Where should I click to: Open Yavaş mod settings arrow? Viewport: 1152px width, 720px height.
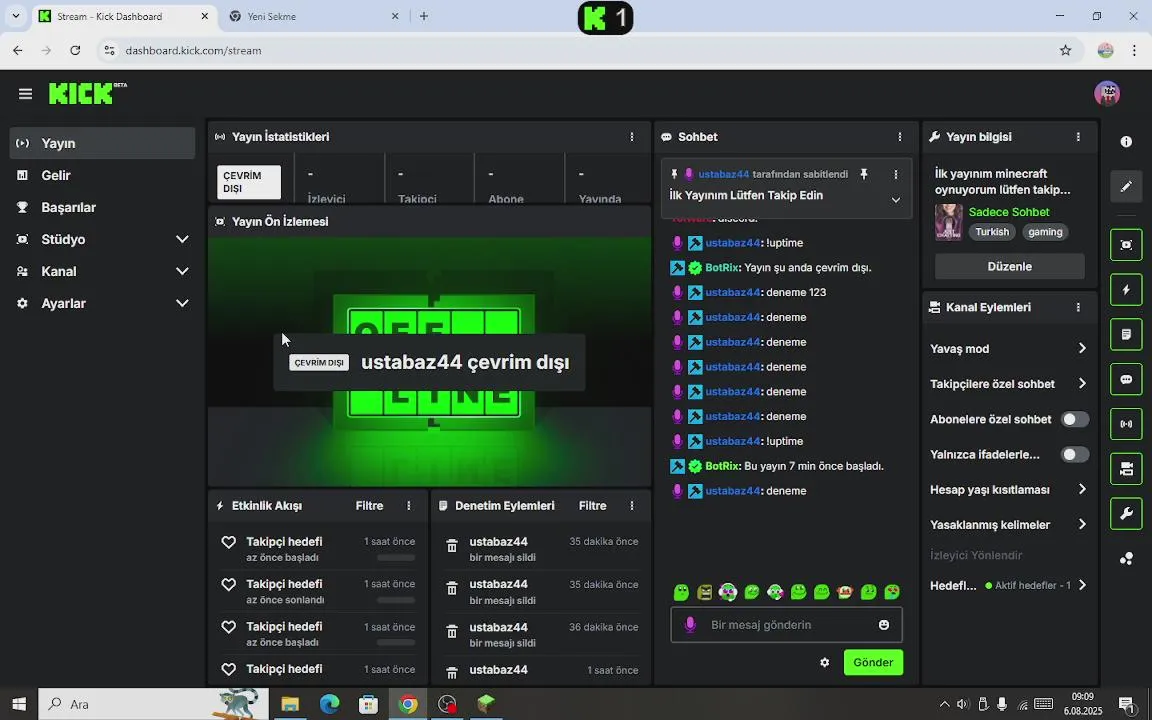[x=1082, y=348]
